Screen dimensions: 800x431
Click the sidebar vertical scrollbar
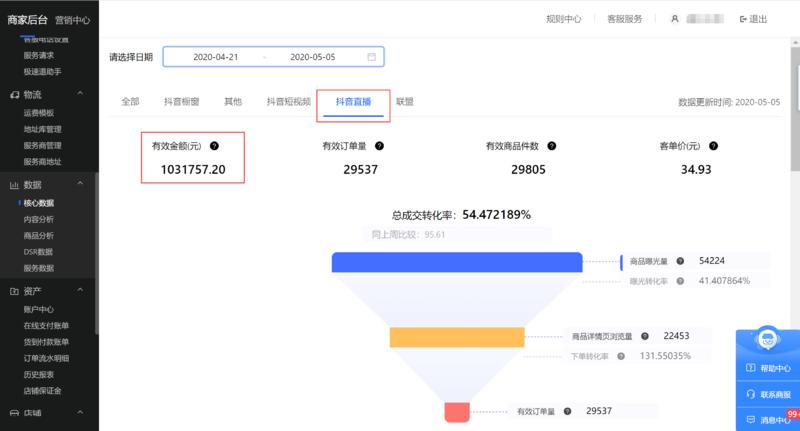pyautogui.click(x=96, y=255)
